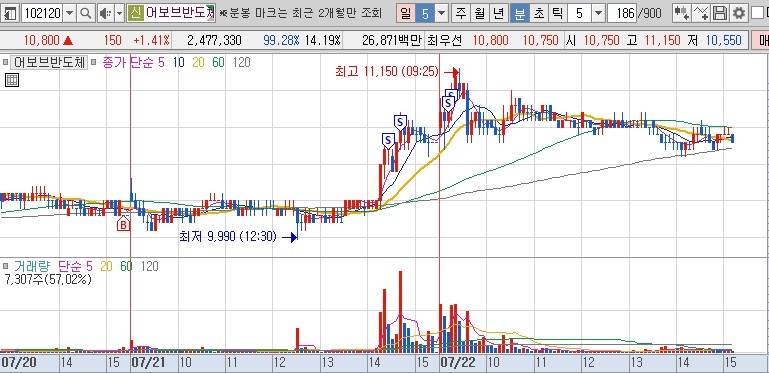Screen dimensions: 769x373
Task: Click volume value 2,477,330
Action: pyautogui.click(x=214, y=40)
